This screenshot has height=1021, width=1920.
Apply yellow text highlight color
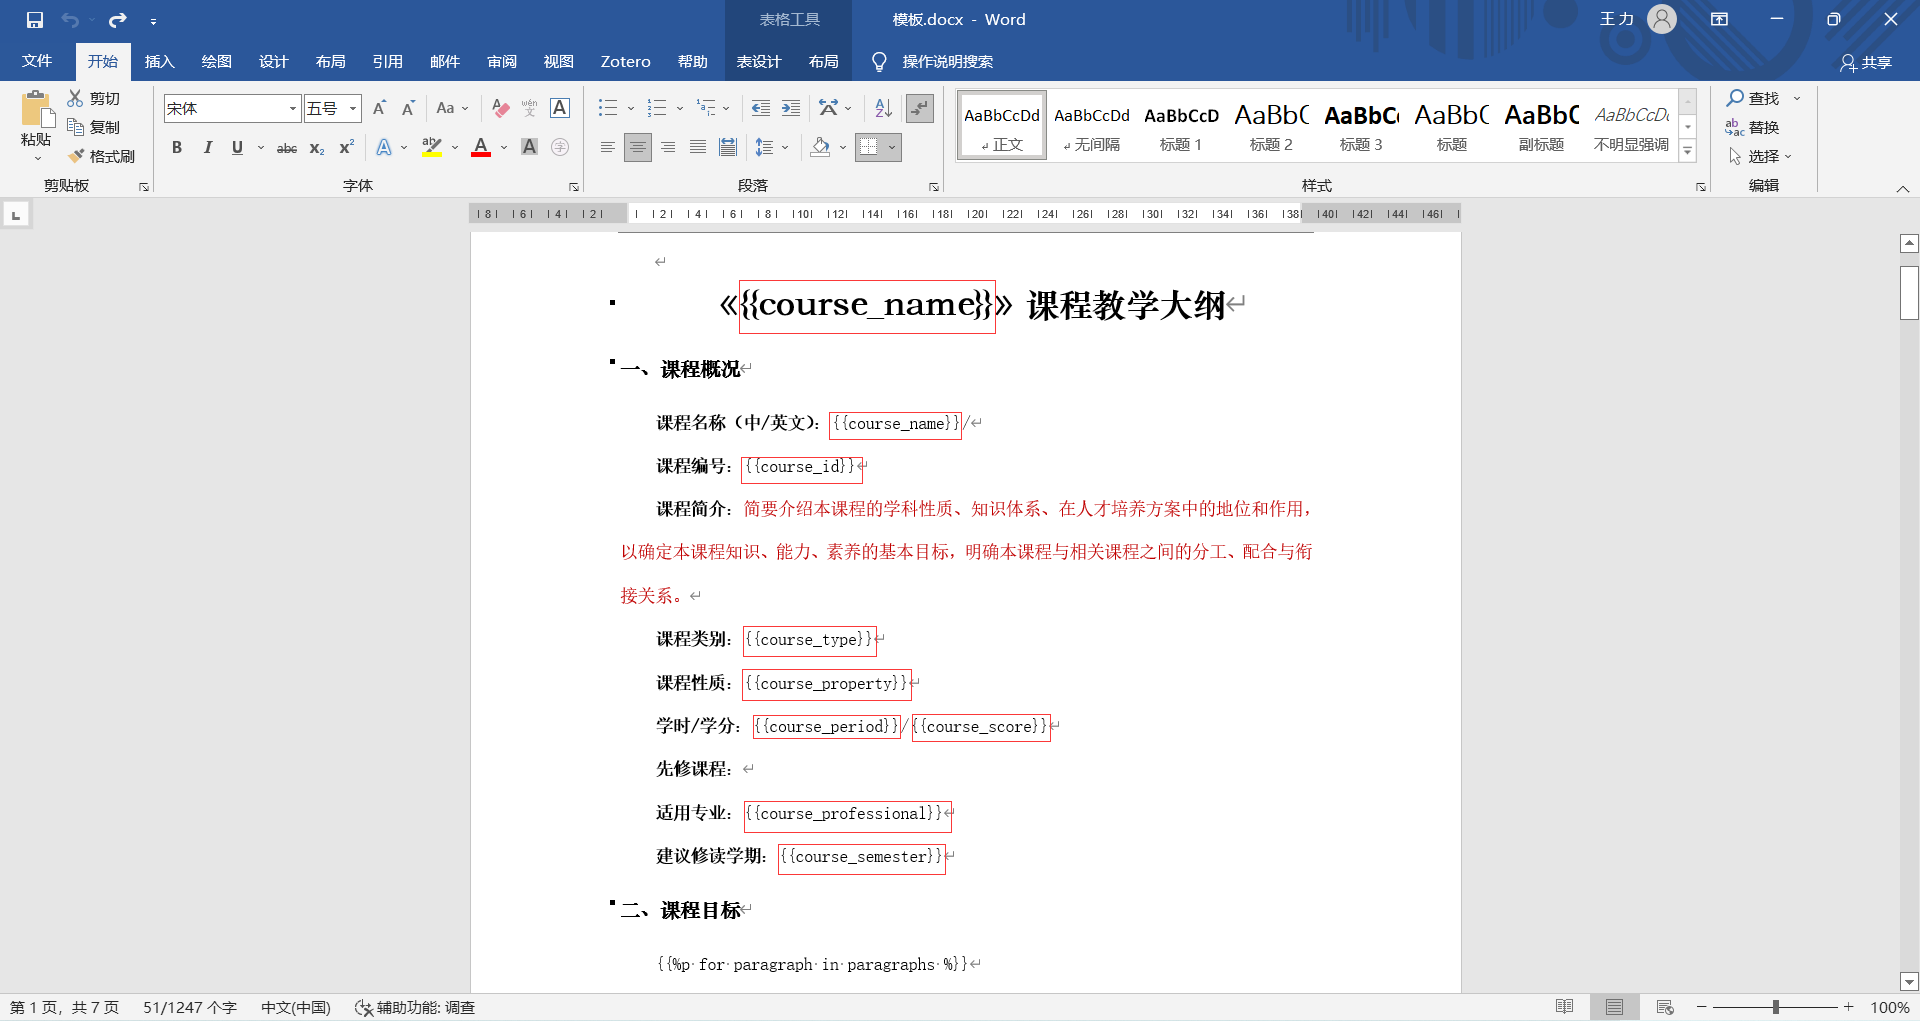pos(432,148)
